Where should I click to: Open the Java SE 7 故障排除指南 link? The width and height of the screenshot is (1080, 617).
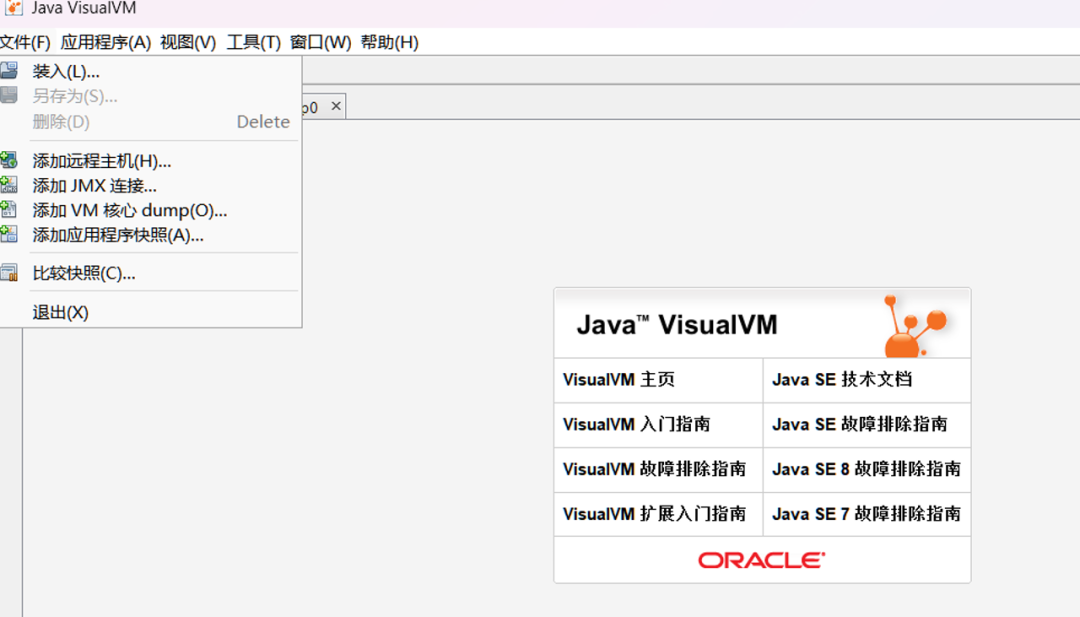coord(866,514)
